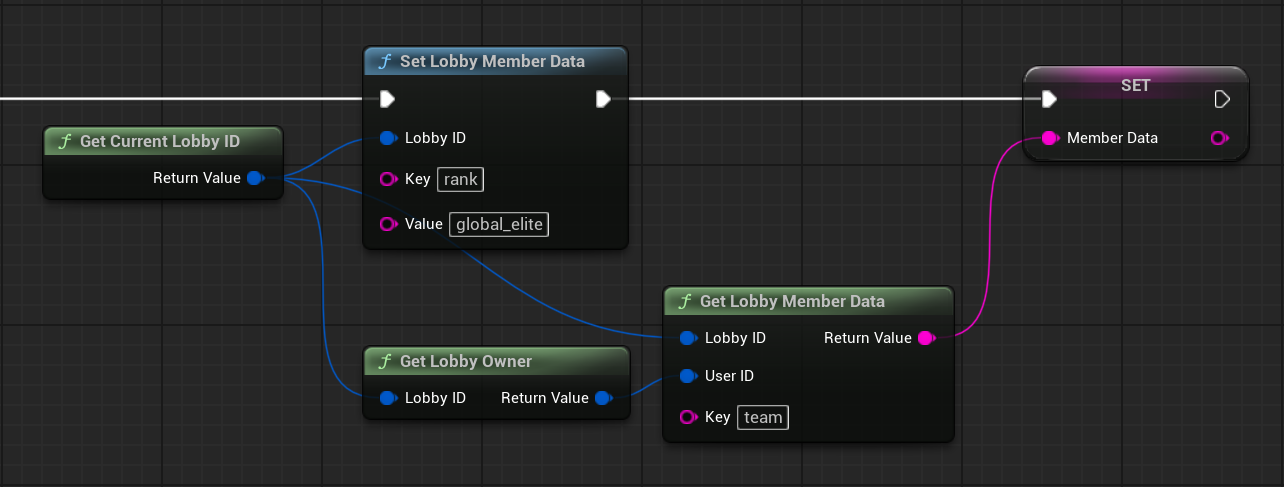Click the SET node input execution pin
The width and height of the screenshot is (1284, 487).
[1048, 99]
